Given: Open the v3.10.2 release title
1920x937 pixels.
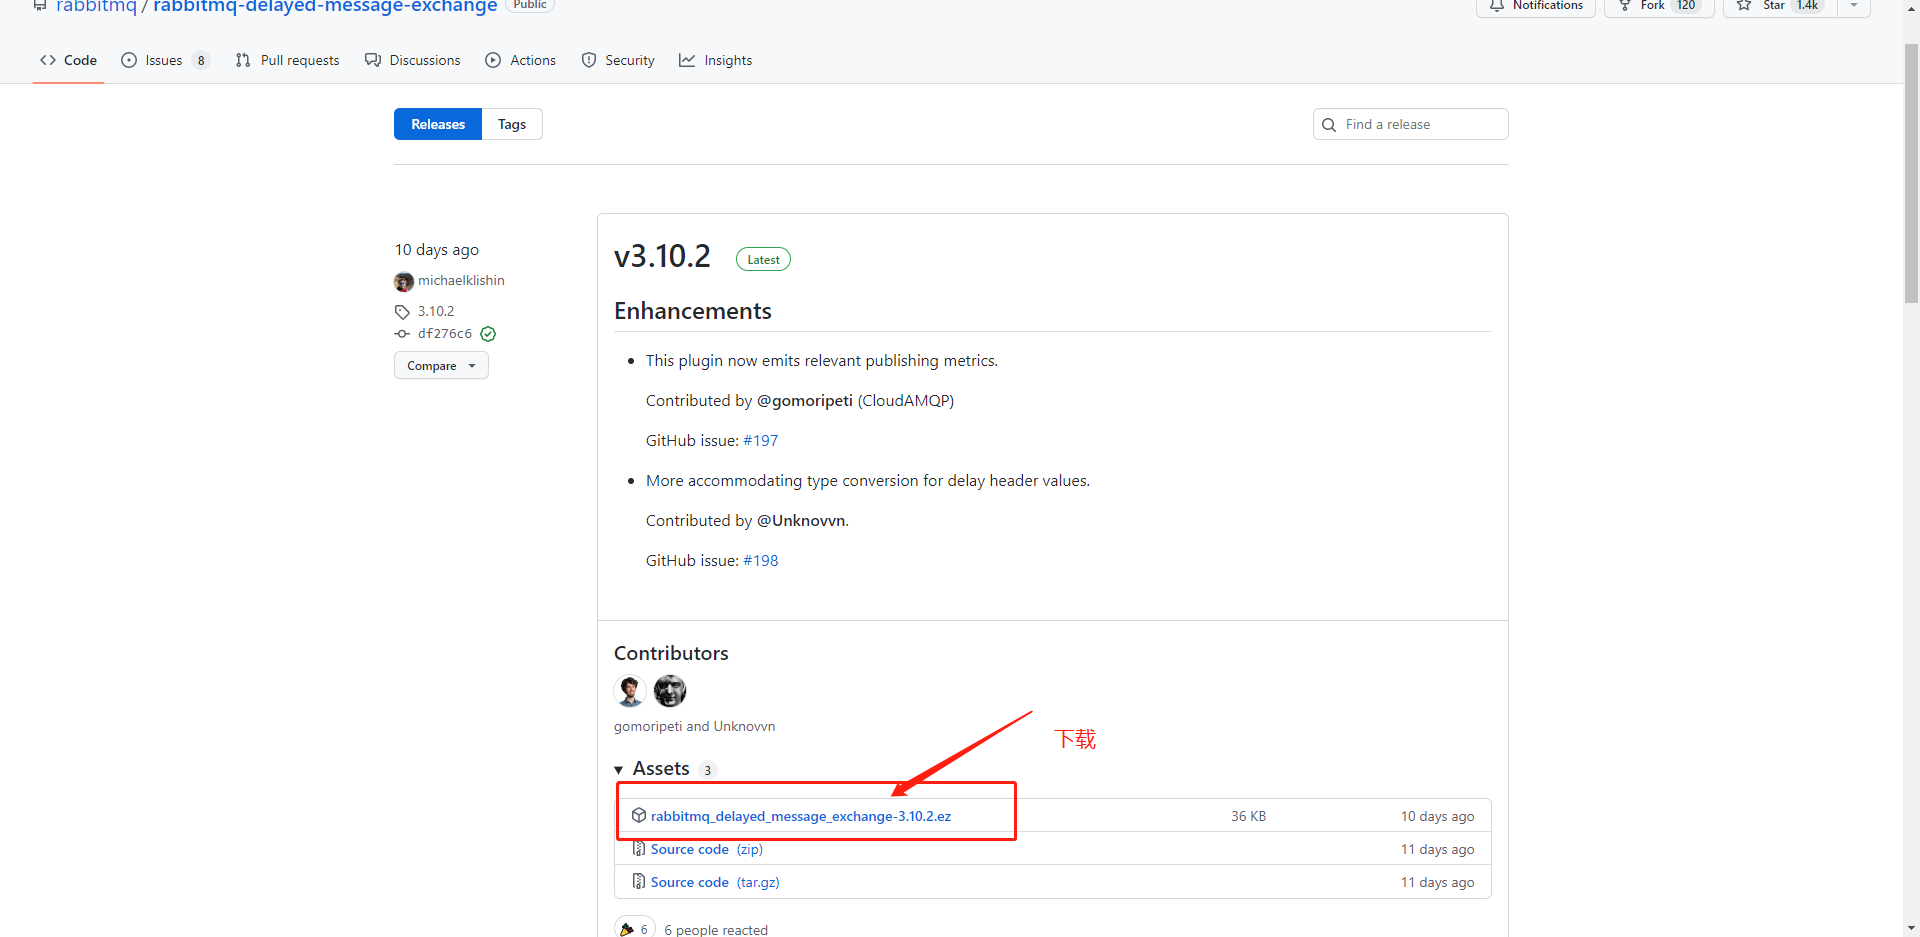Looking at the screenshot, I should (662, 256).
